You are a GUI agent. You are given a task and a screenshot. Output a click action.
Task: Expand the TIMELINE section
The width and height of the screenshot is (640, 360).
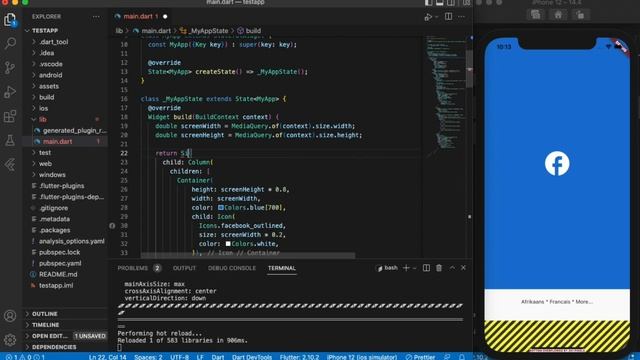pyautogui.click(x=46, y=325)
